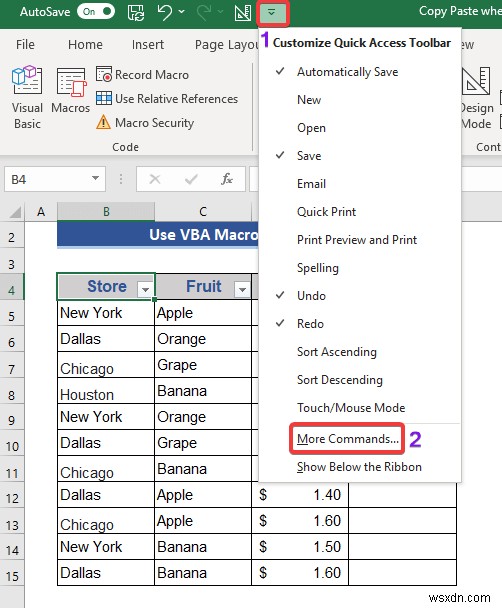Click Houston cell in row 8

(106, 391)
